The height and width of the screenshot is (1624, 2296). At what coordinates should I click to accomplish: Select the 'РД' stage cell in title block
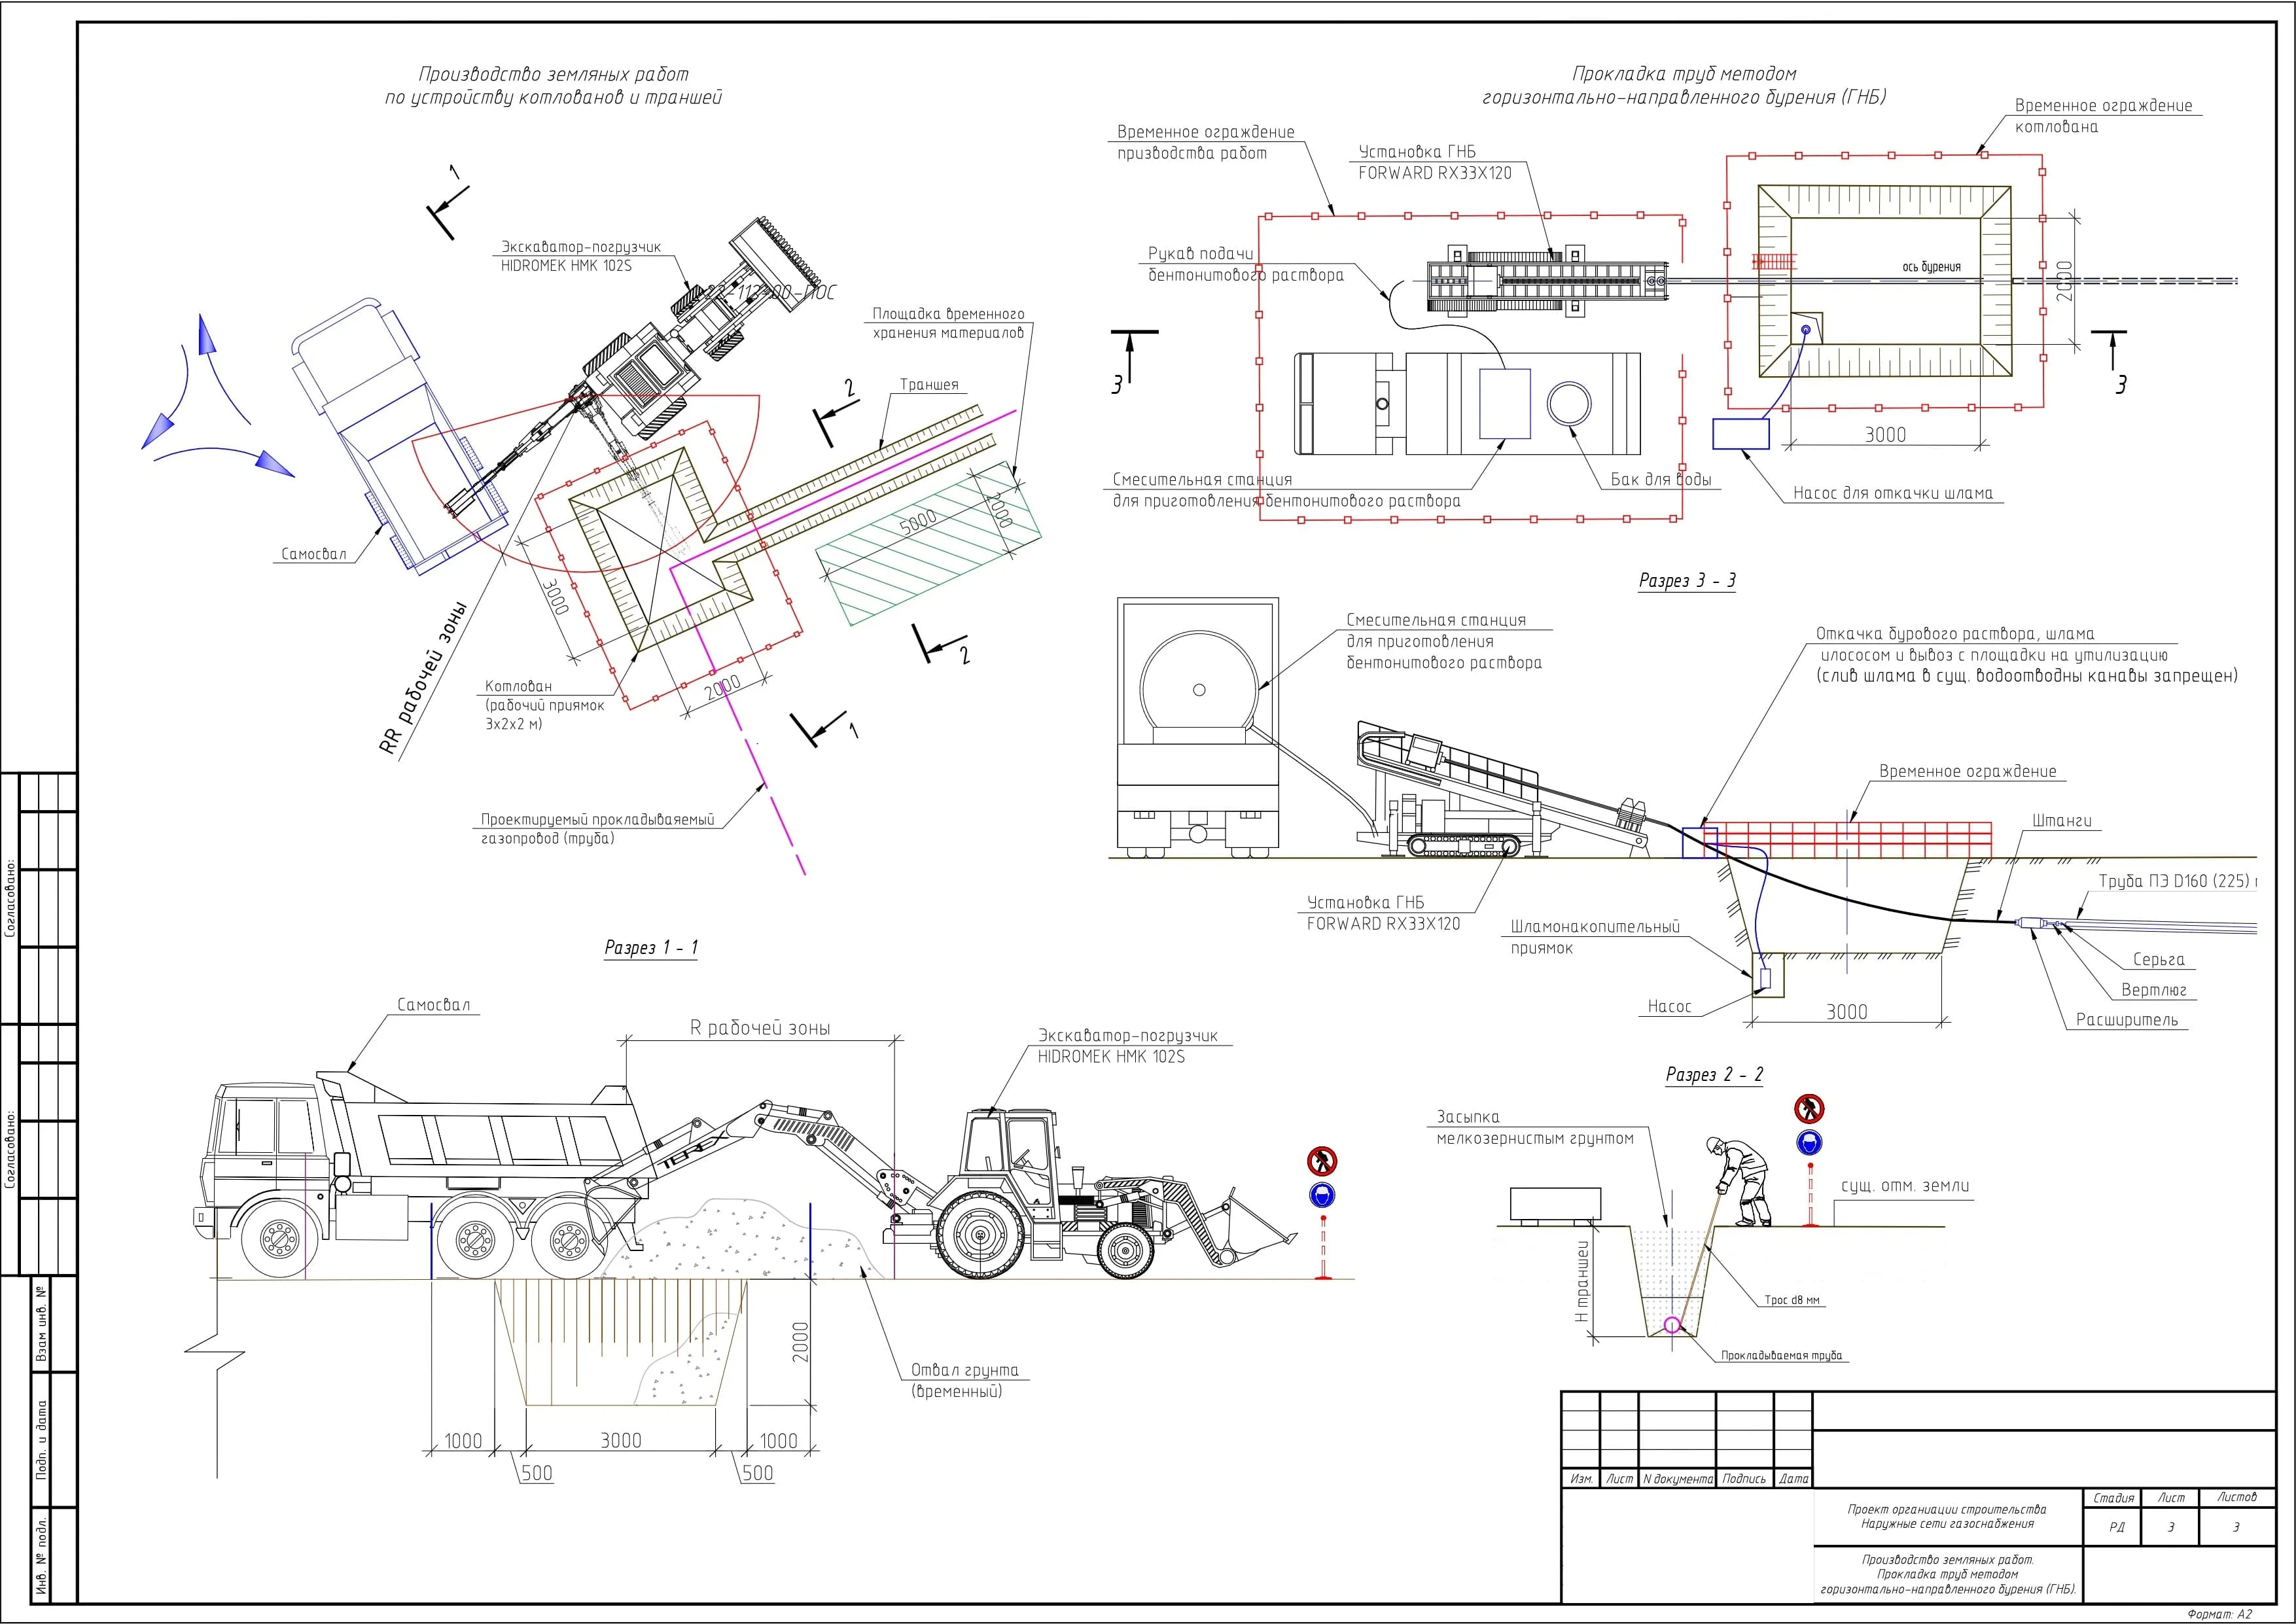point(2116,1527)
